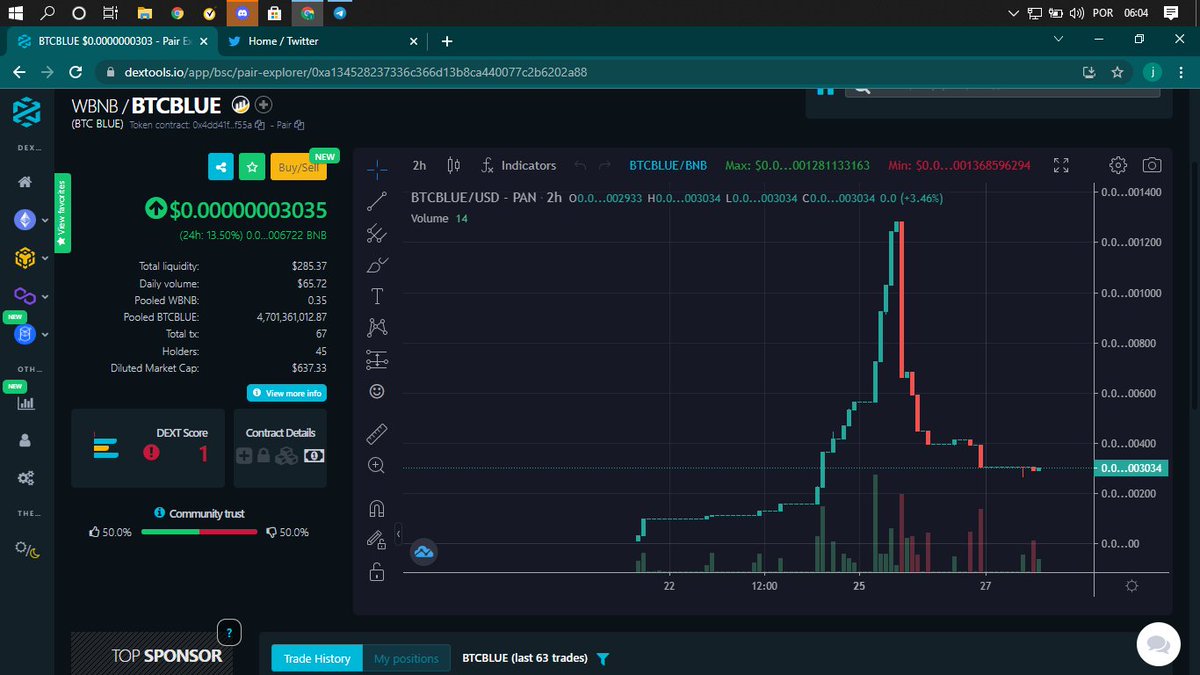Viewport: 1200px width, 675px height.
Task: Copy the pair address
Action: 299,125
